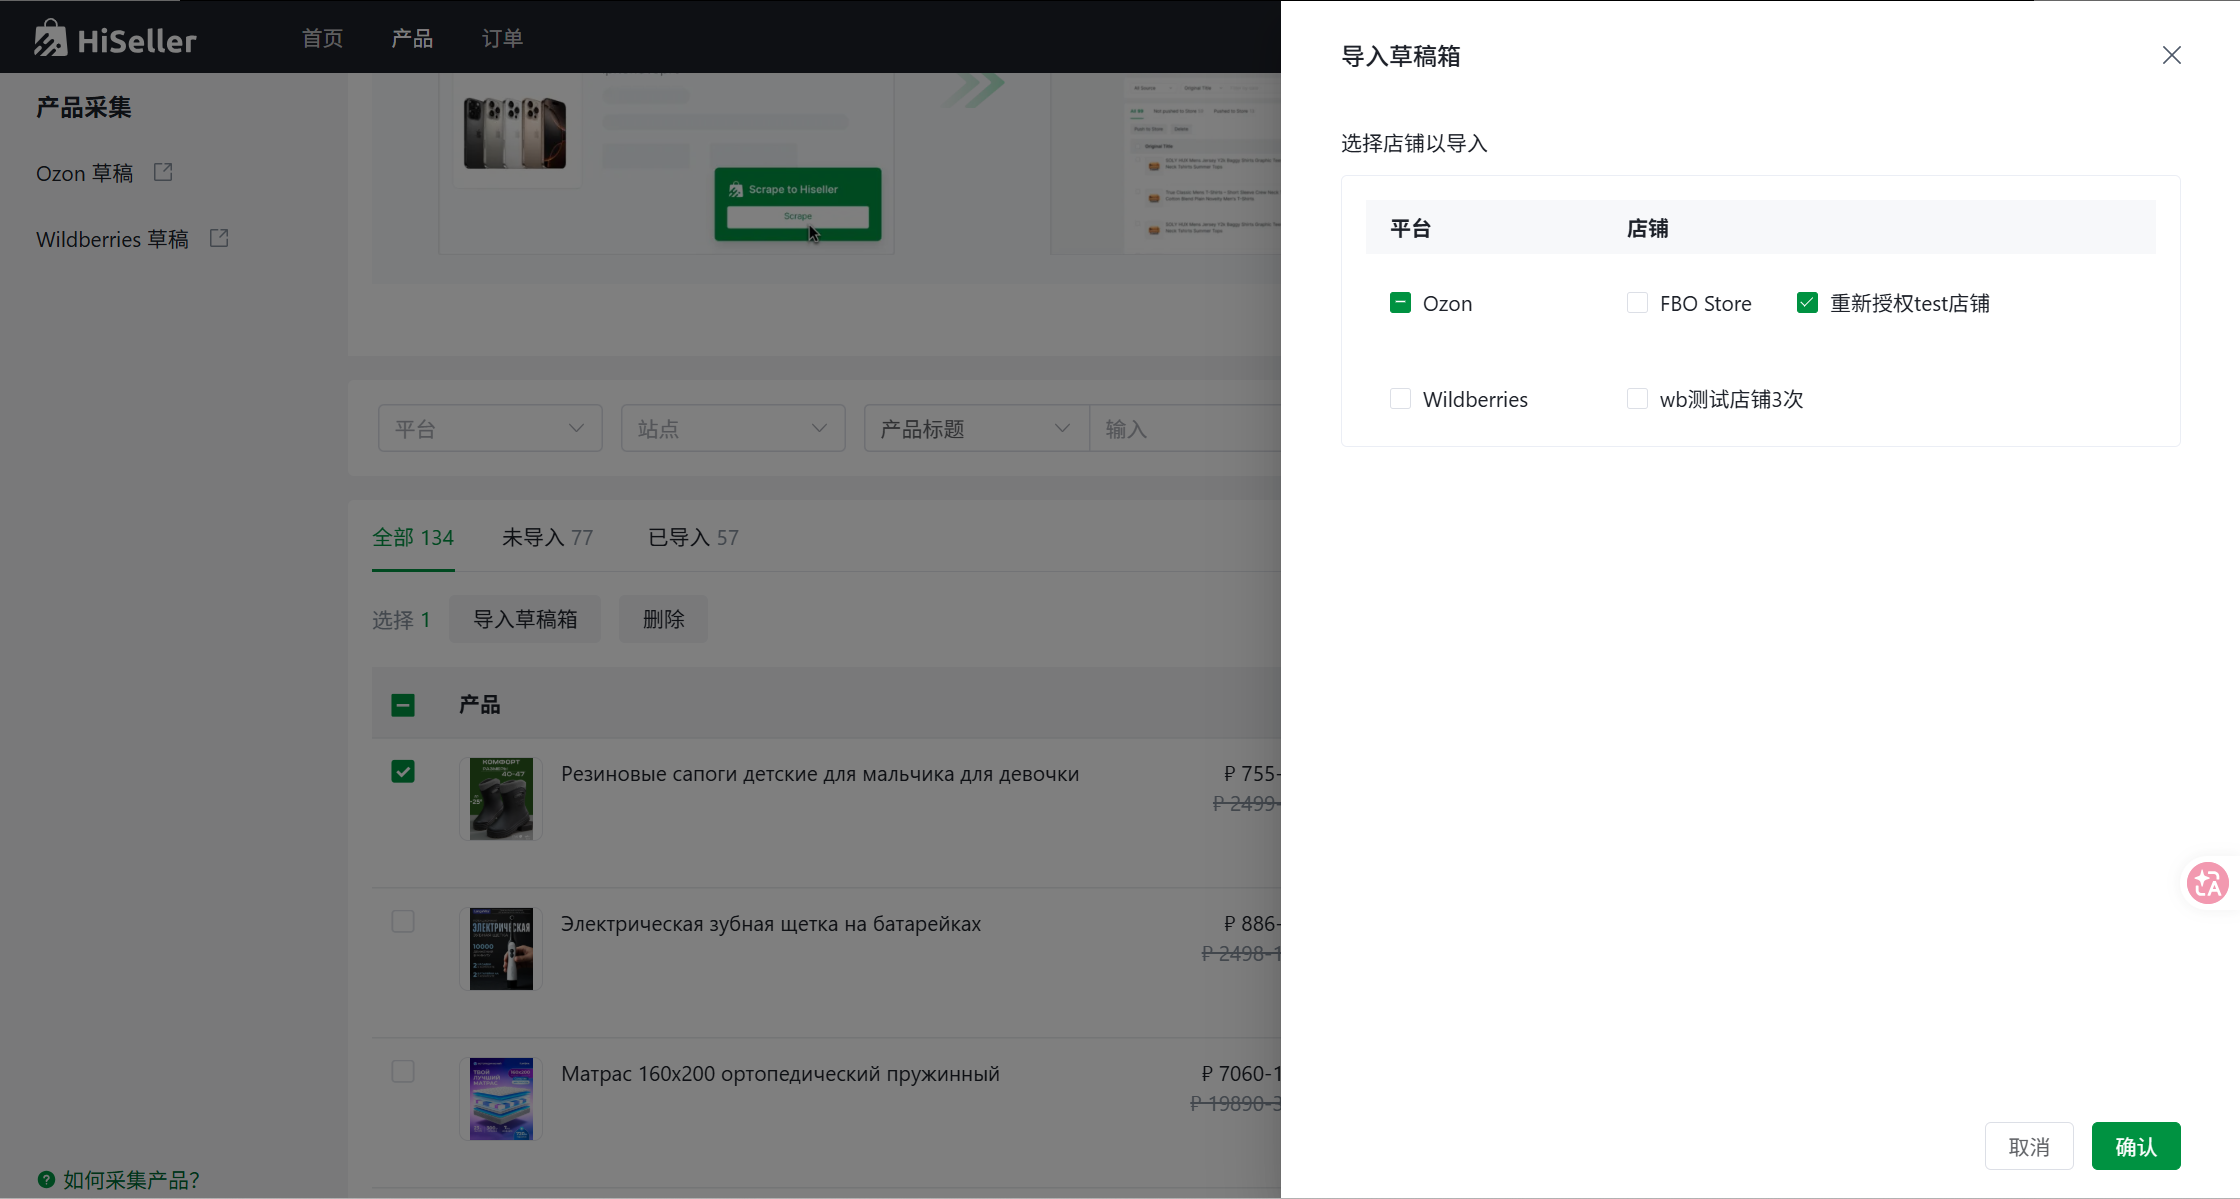This screenshot has width=2240, height=1199.
Task: Click the 取消 button
Action: point(2028,1146)
